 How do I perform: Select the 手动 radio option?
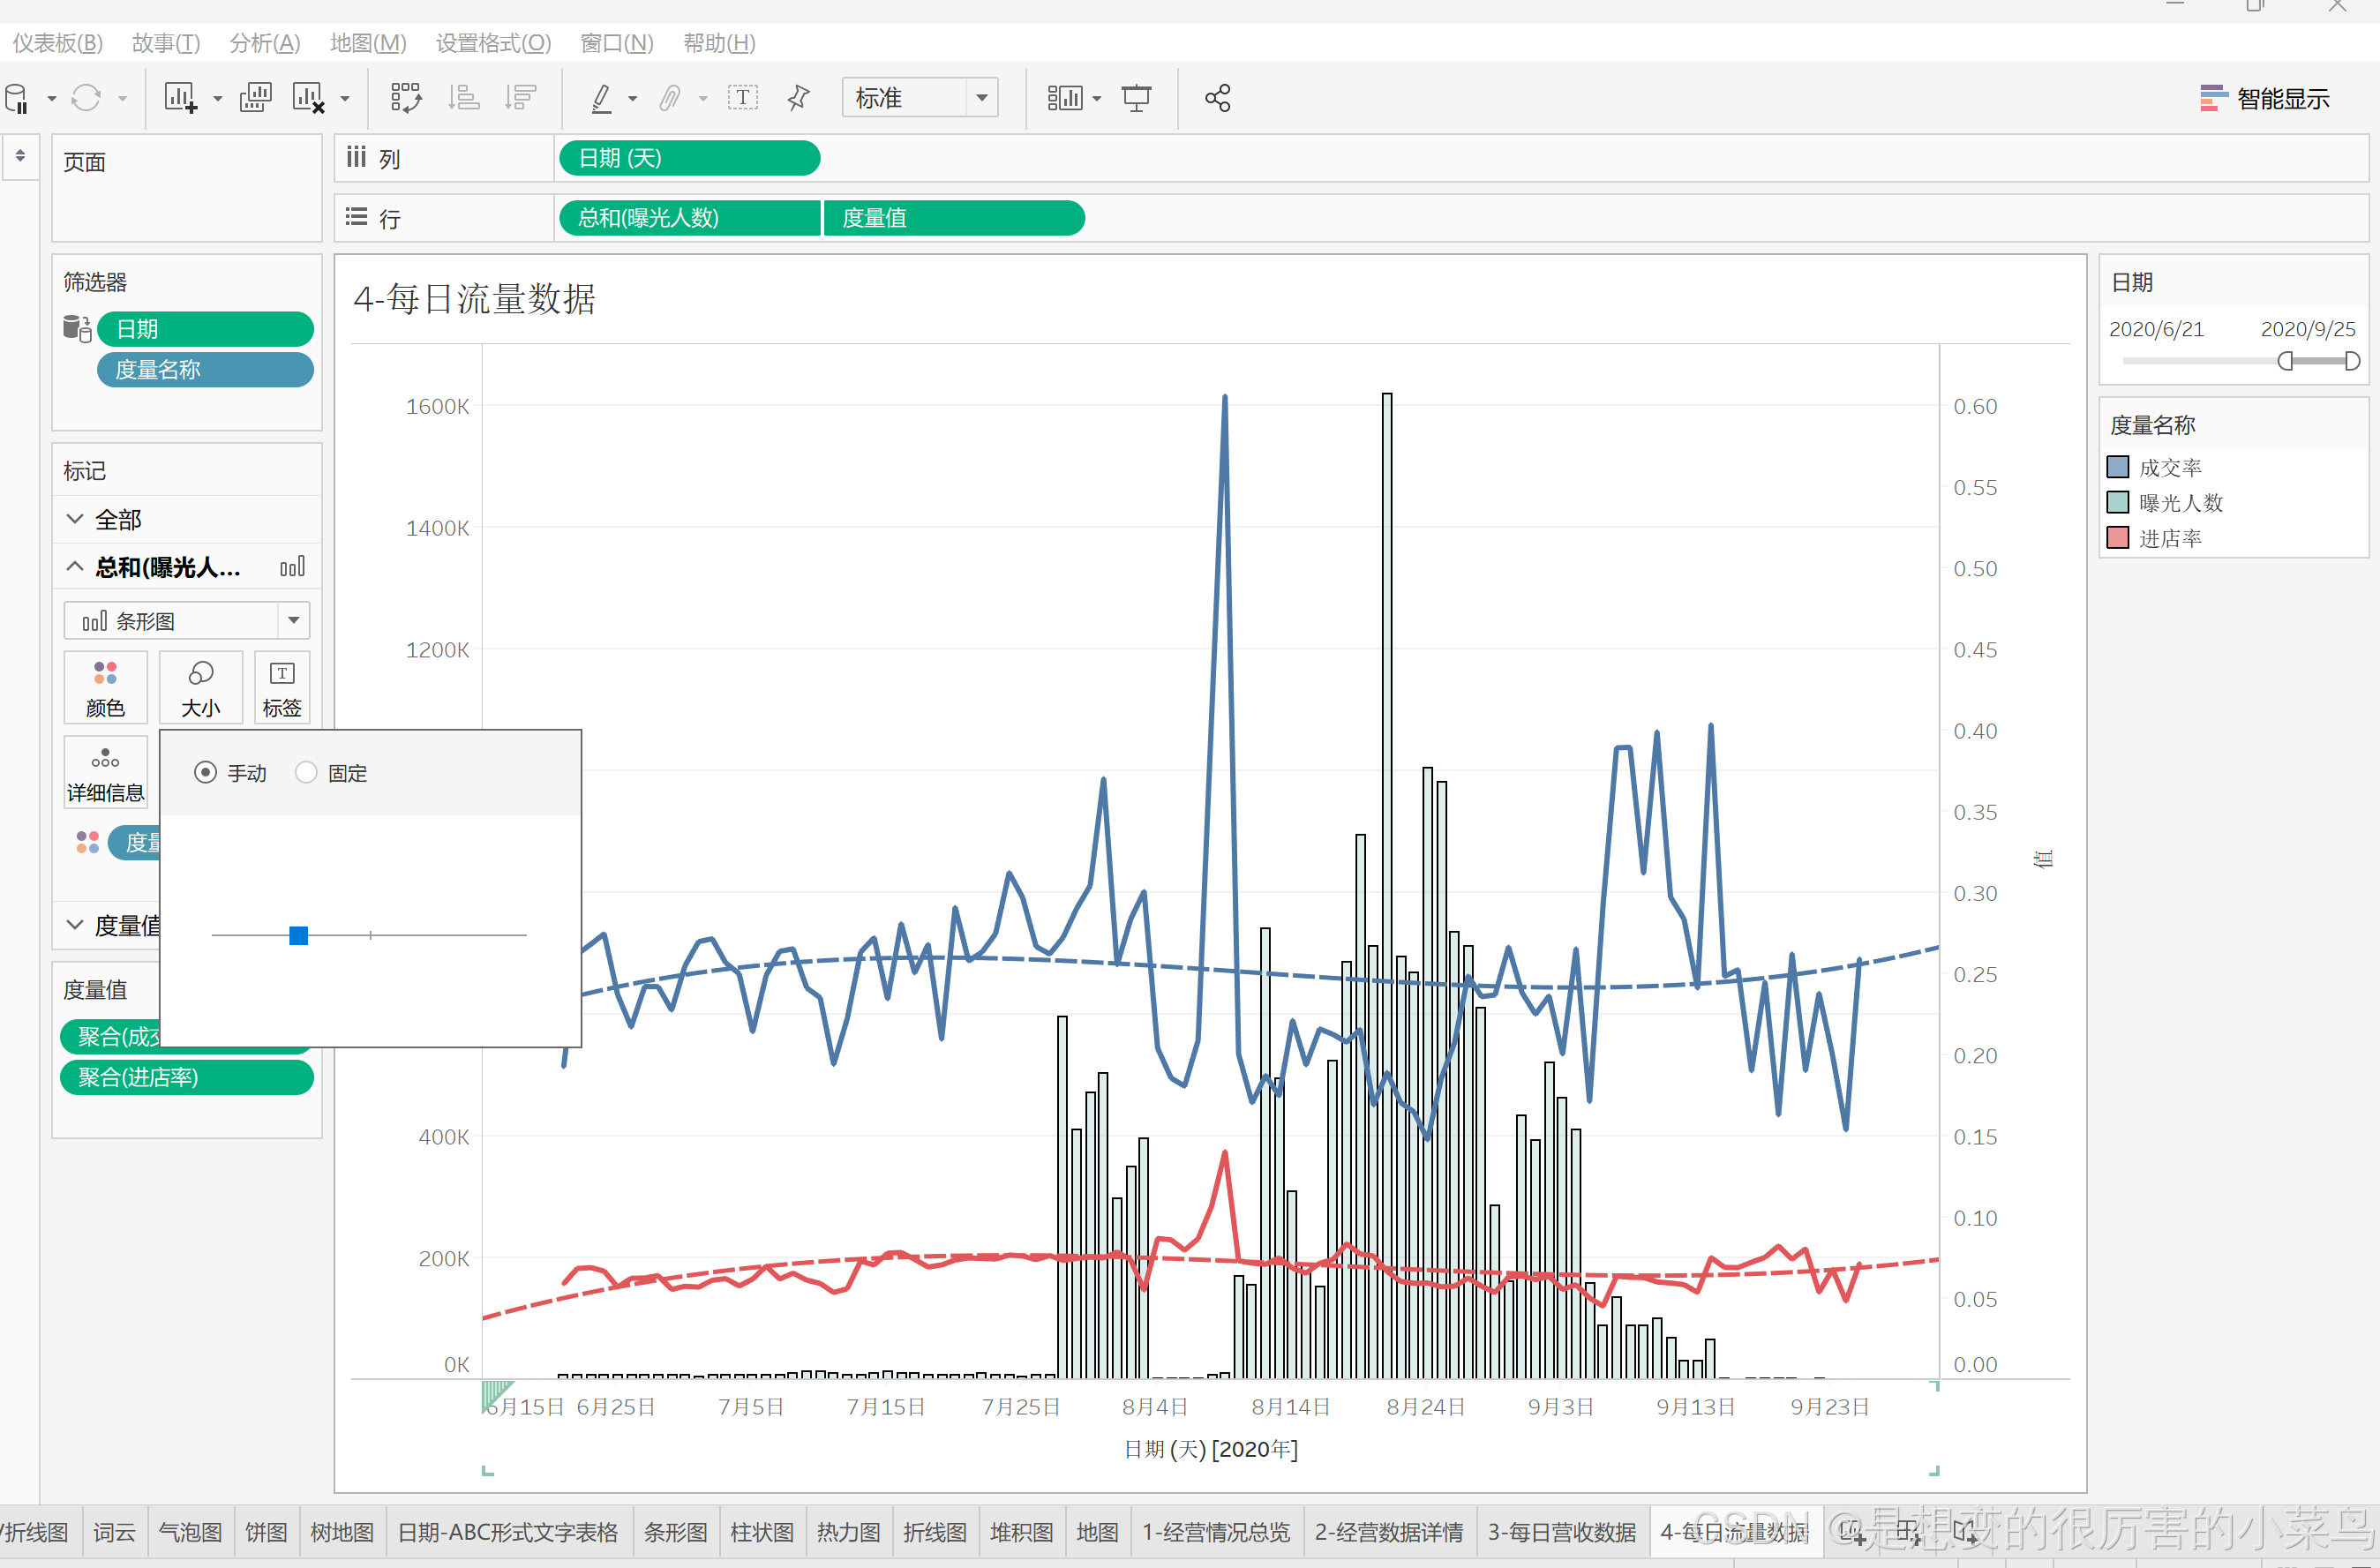[205, 773]
